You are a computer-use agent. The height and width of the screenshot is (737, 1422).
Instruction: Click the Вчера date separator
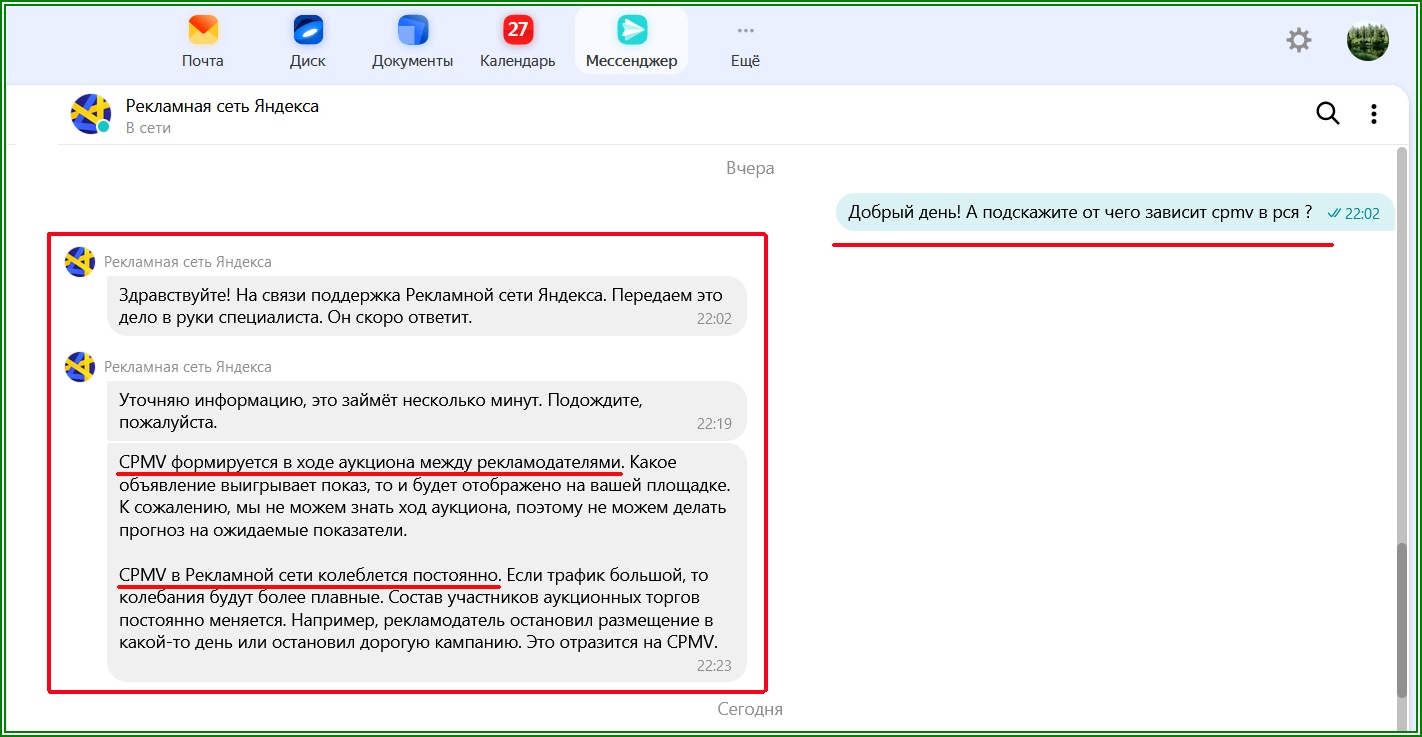[x=750, y=168]
